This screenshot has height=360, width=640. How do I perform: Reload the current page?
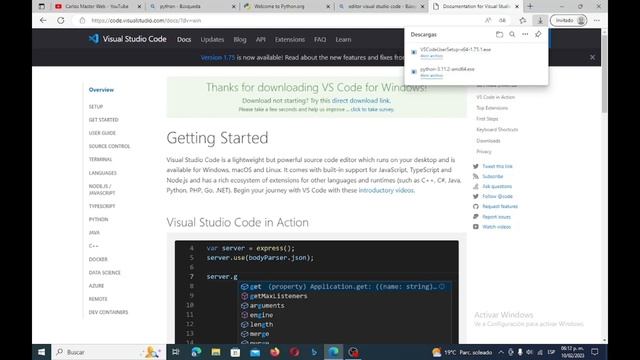tap(60, 20)
